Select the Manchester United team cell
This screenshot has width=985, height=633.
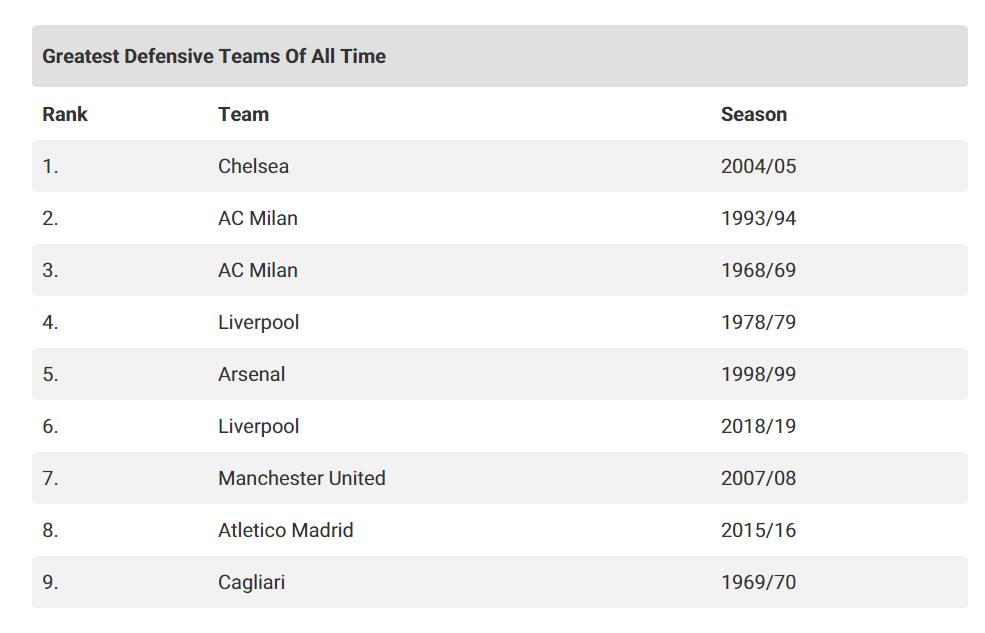(301, 478)
